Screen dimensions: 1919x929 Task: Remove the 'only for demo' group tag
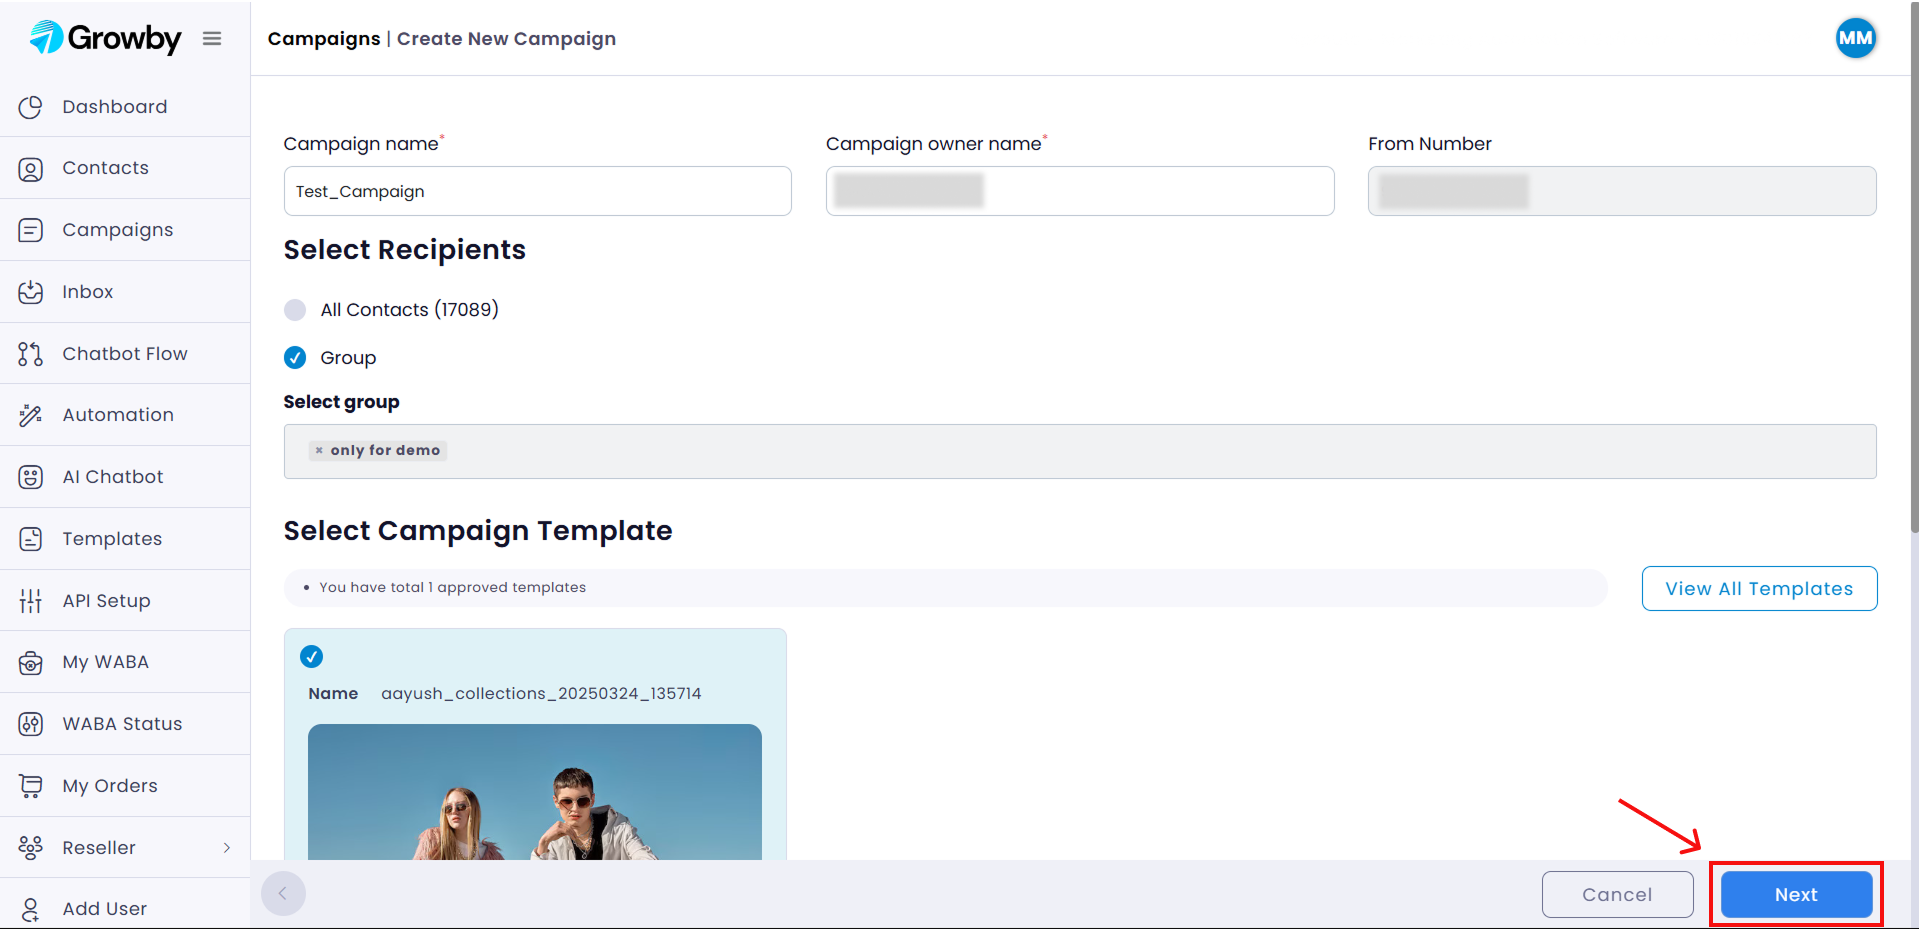pyautogui.click(x=319, y=451)
